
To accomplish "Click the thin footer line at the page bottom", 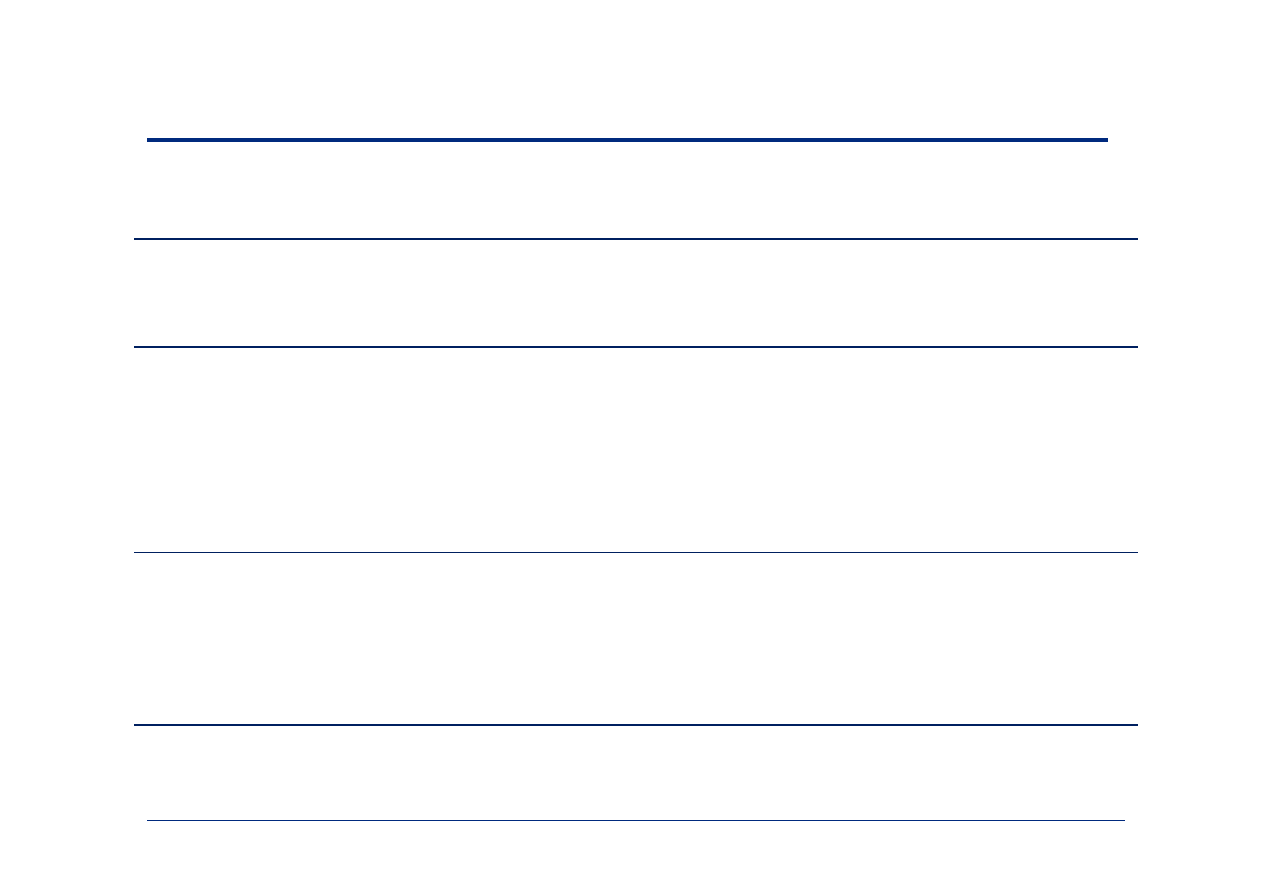I will 636,821.
